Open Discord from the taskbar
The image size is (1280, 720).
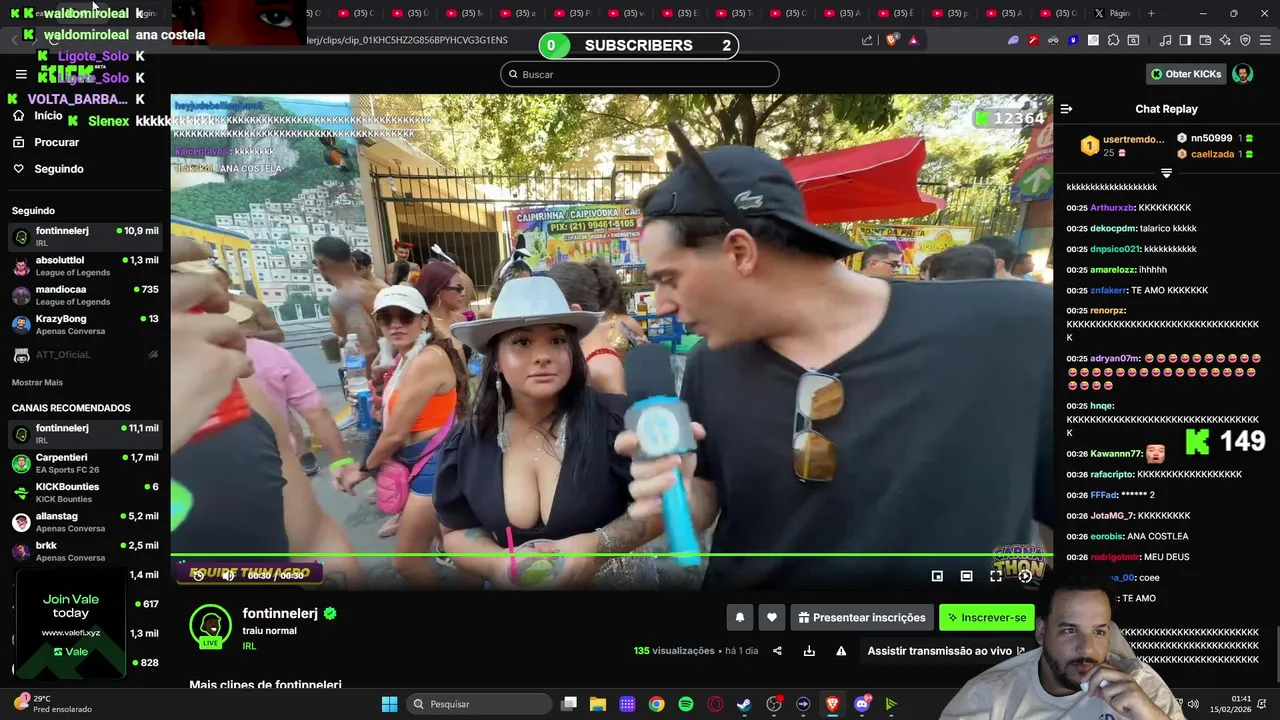(x=862, y=704)
